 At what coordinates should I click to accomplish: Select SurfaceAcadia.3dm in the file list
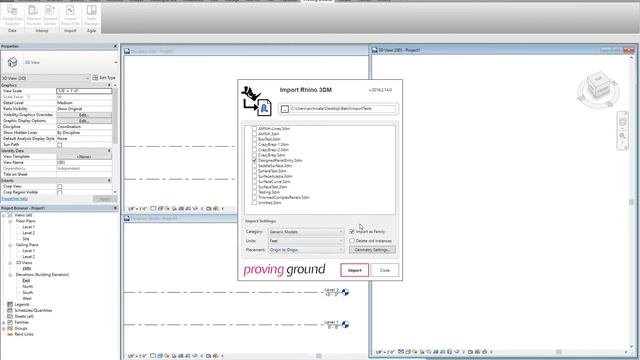point(275,176)
